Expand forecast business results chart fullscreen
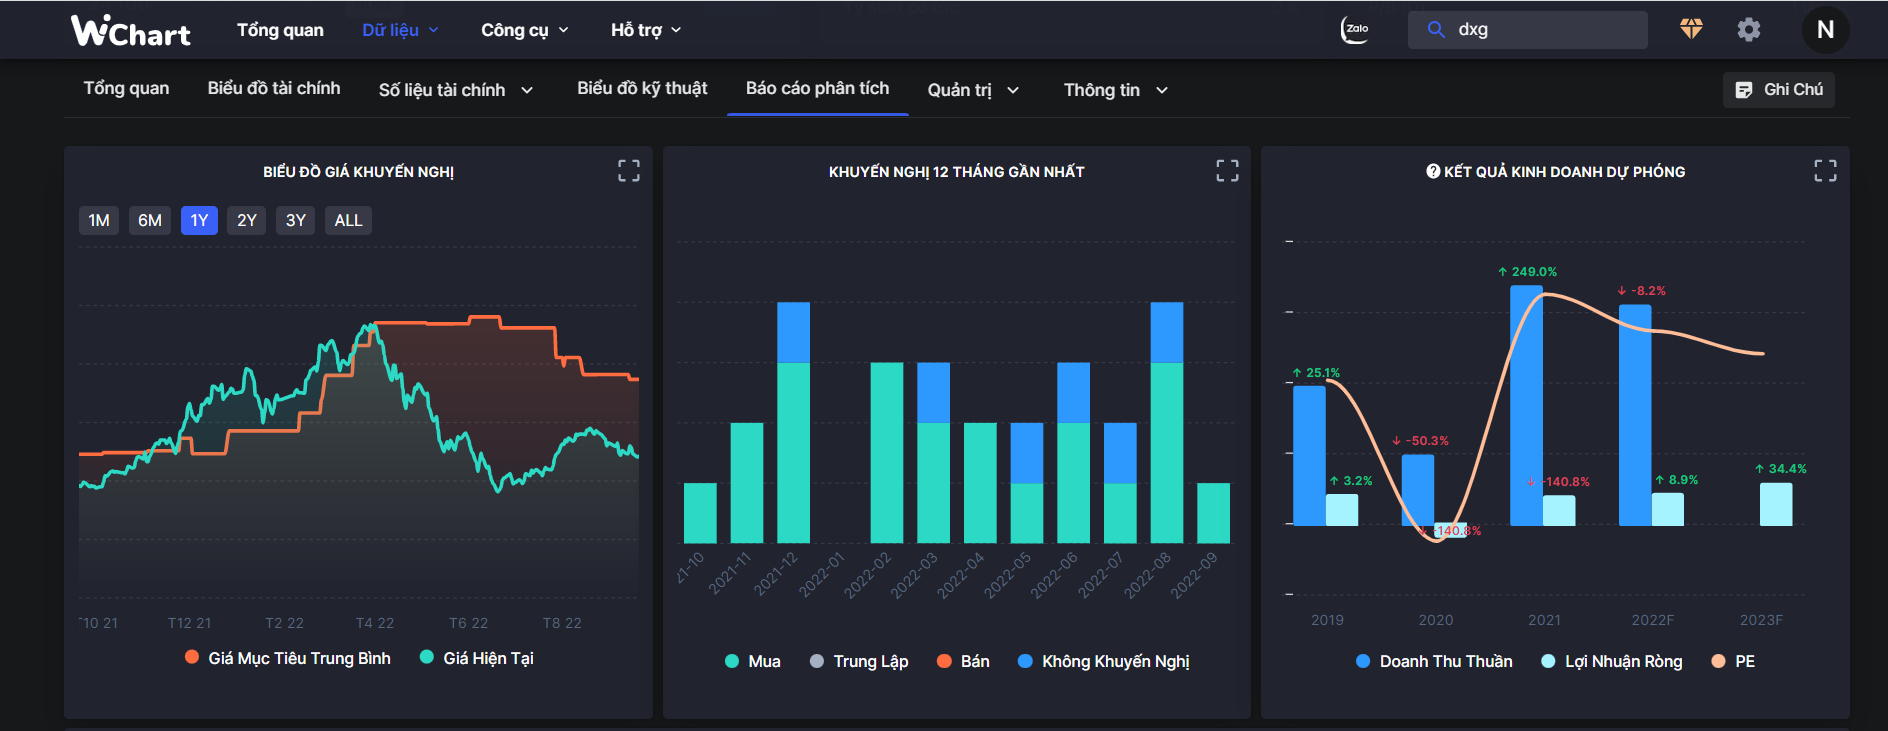The width and height of the screenshot is (1888, 731). coord(1825,171)
